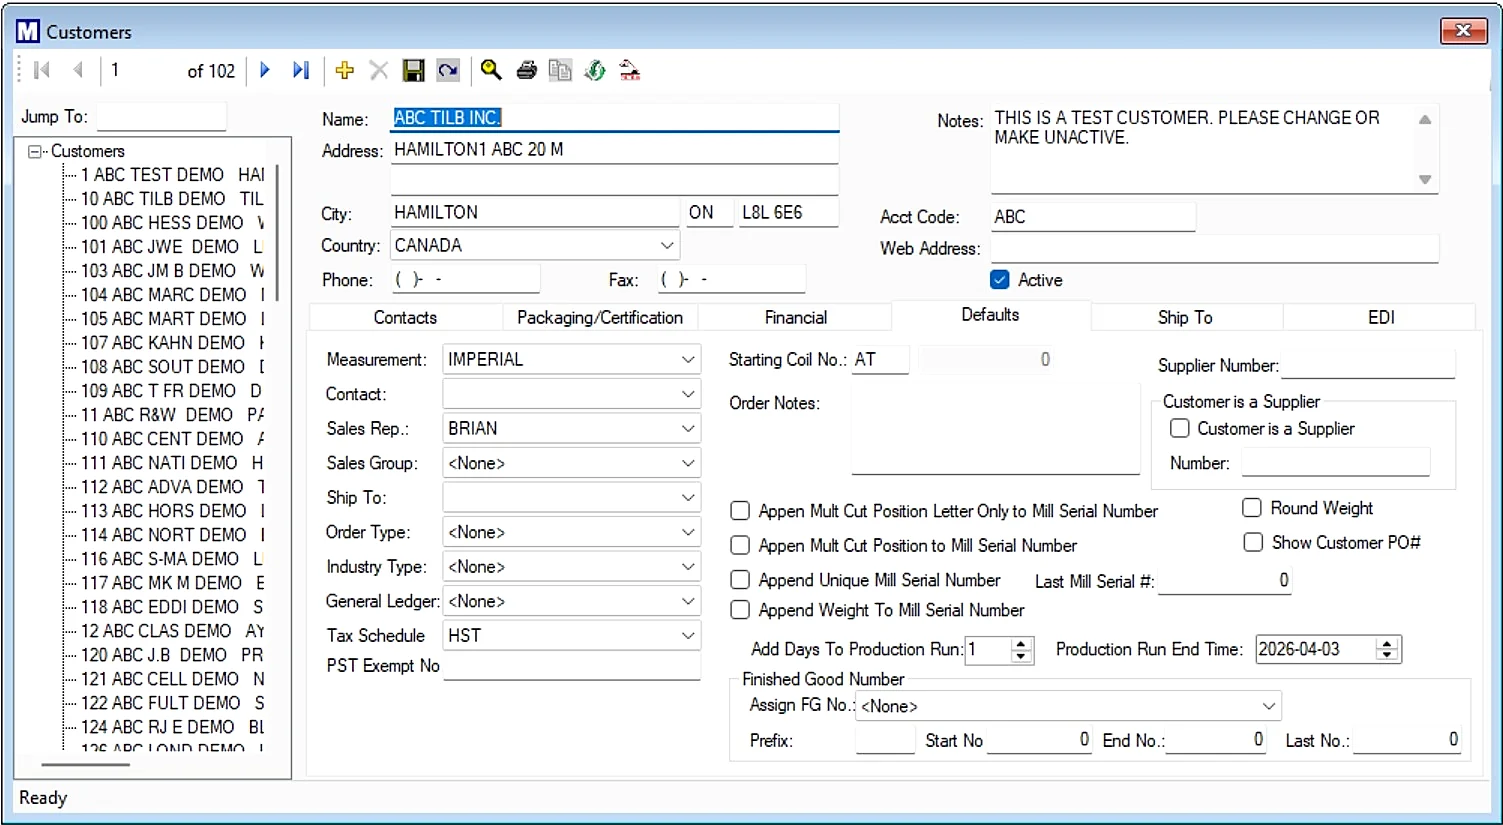Click the Save record floppy disk icon
Screen dimensions: 1503x825
coord(413,70)
